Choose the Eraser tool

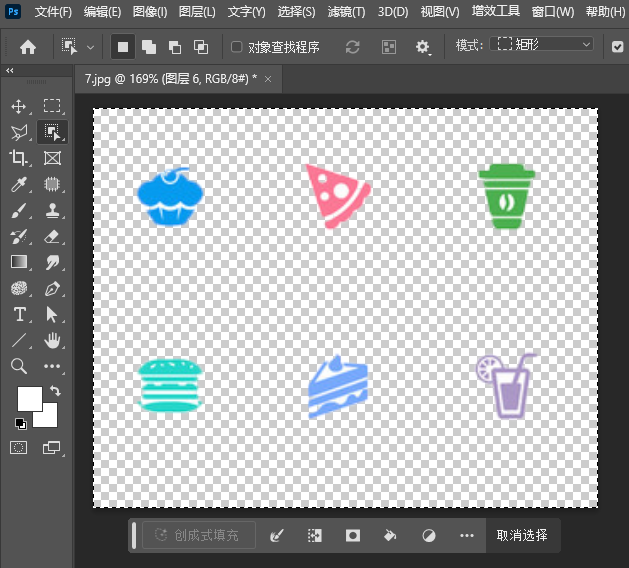point(52,237)
